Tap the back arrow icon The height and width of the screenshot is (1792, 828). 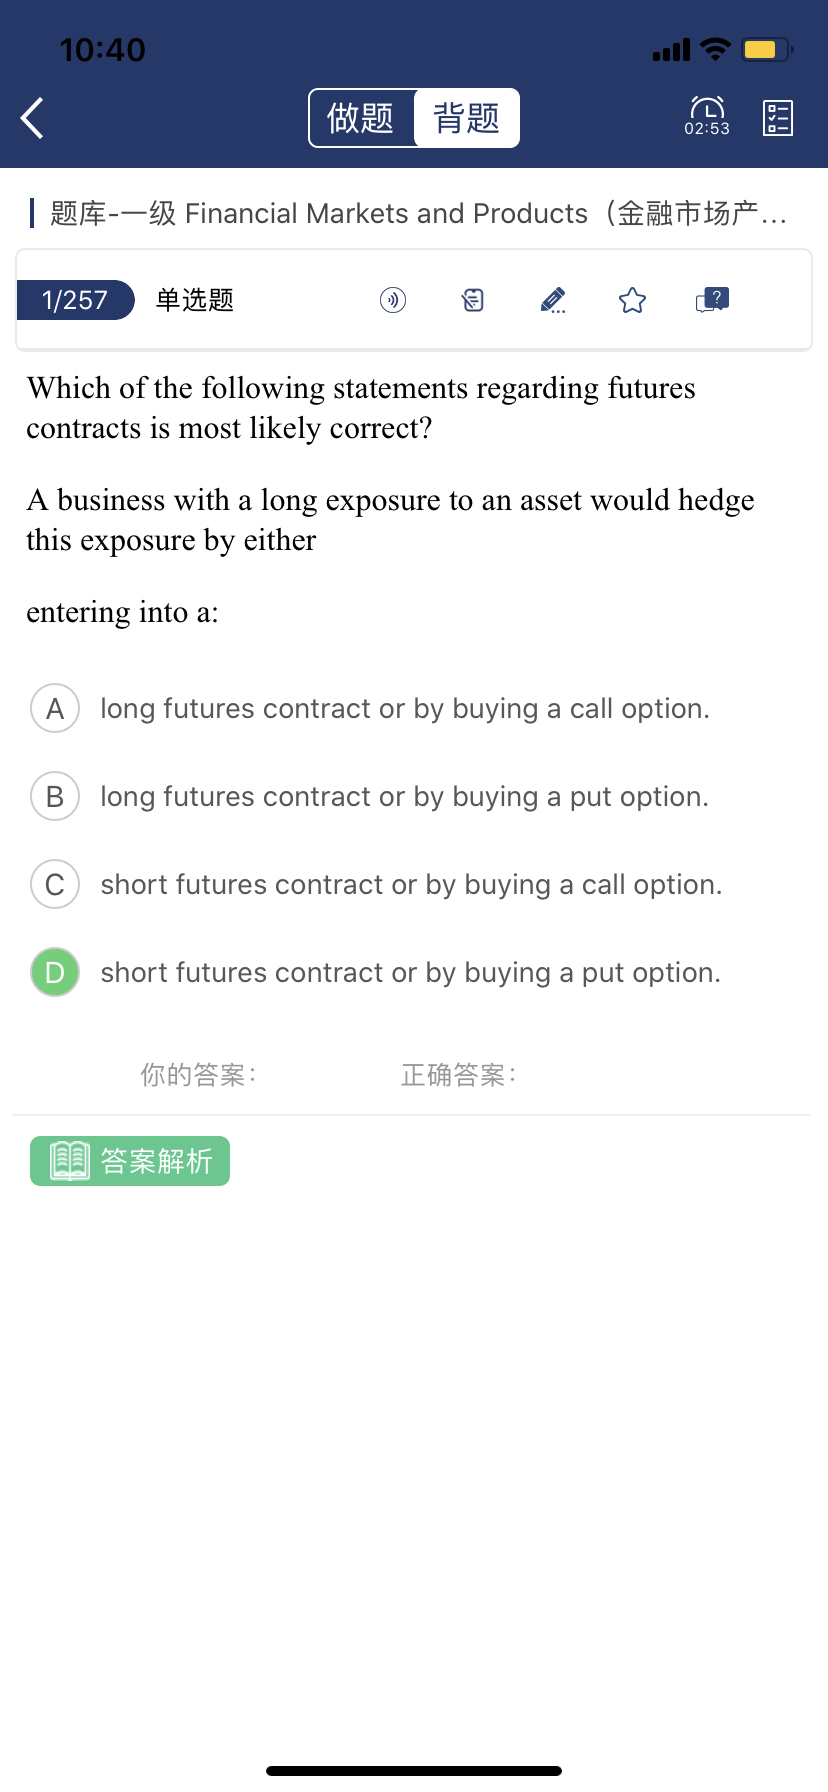33,118
